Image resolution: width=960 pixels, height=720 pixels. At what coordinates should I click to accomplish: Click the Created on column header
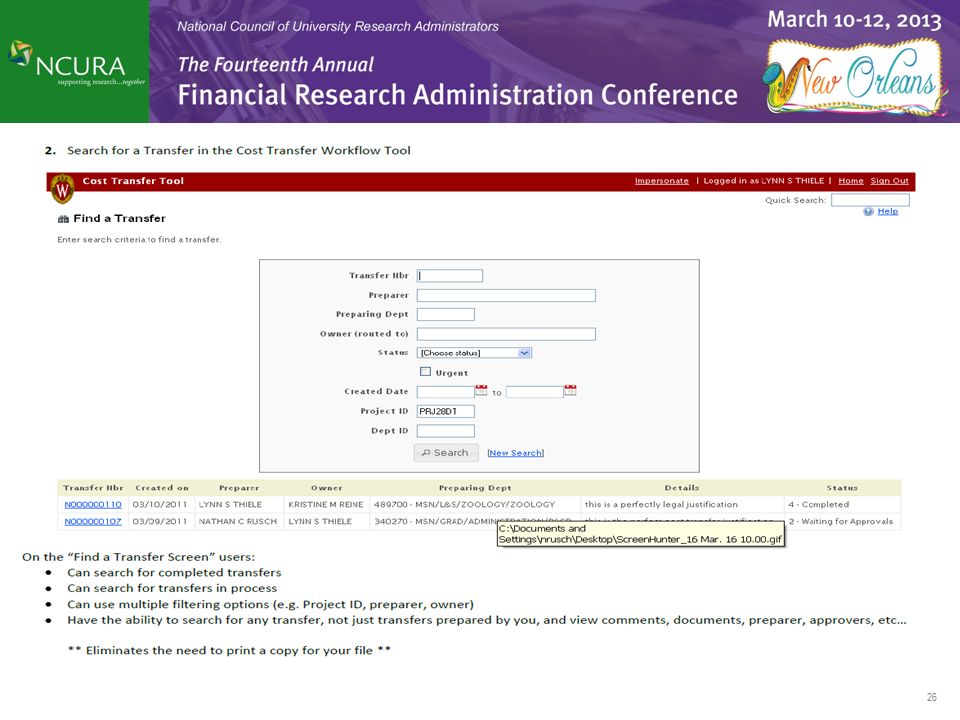click(162, 488)
